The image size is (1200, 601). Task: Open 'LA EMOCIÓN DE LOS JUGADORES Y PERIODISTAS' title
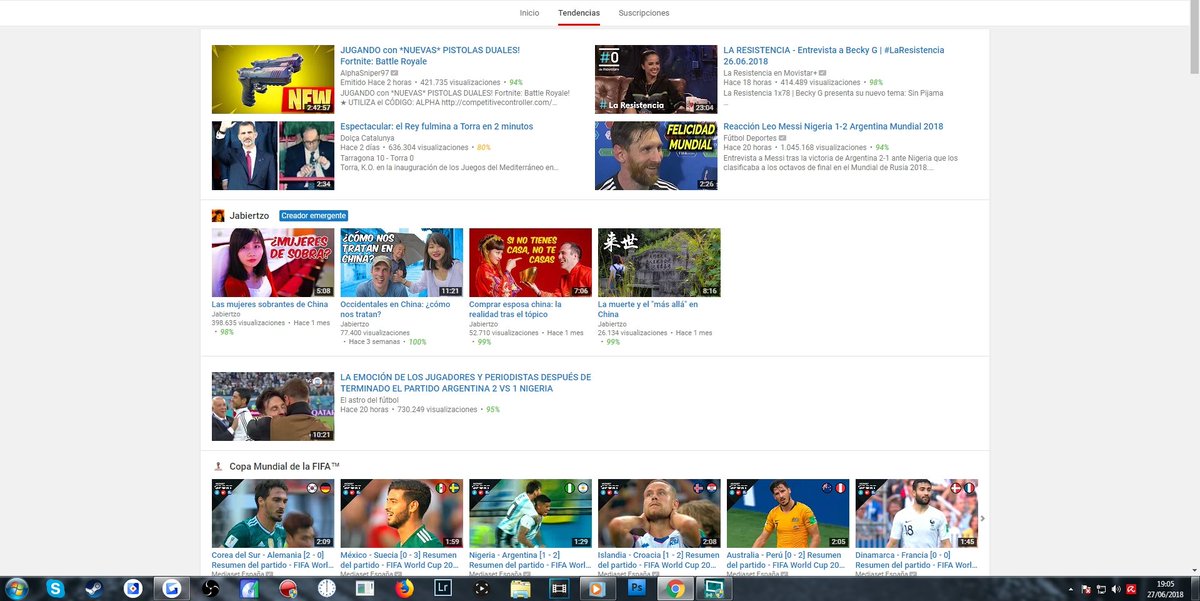pyautogui.click(x=465, y=382)
